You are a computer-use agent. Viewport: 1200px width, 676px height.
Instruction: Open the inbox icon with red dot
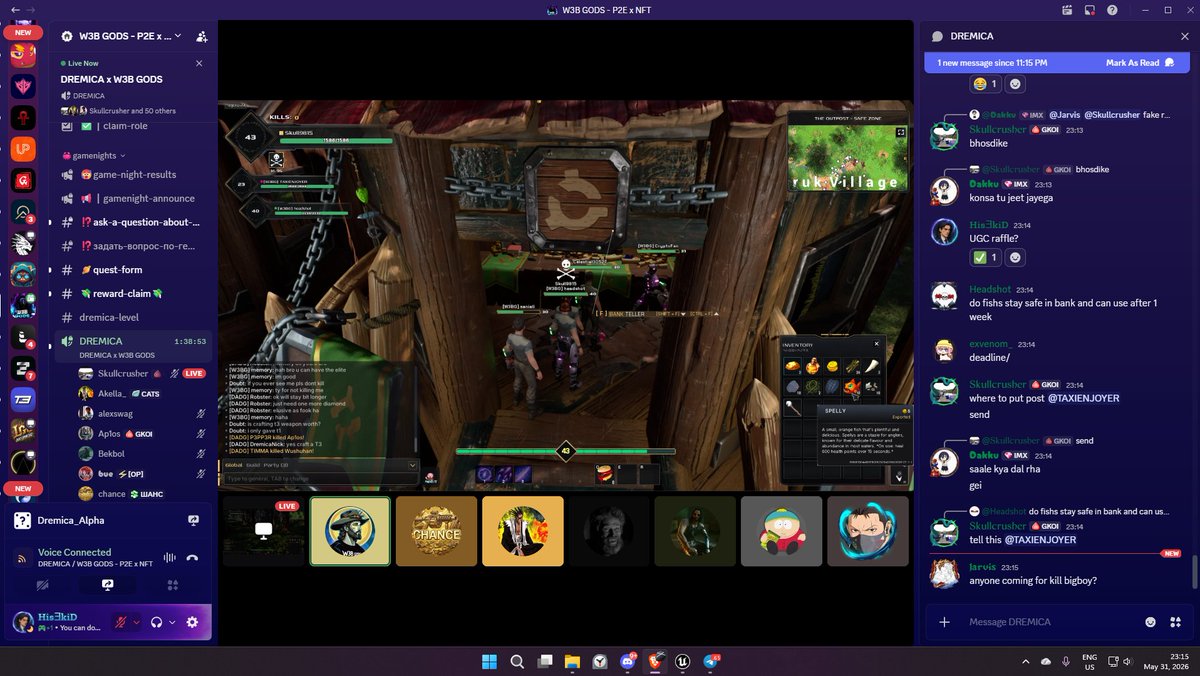point(1090,10)
